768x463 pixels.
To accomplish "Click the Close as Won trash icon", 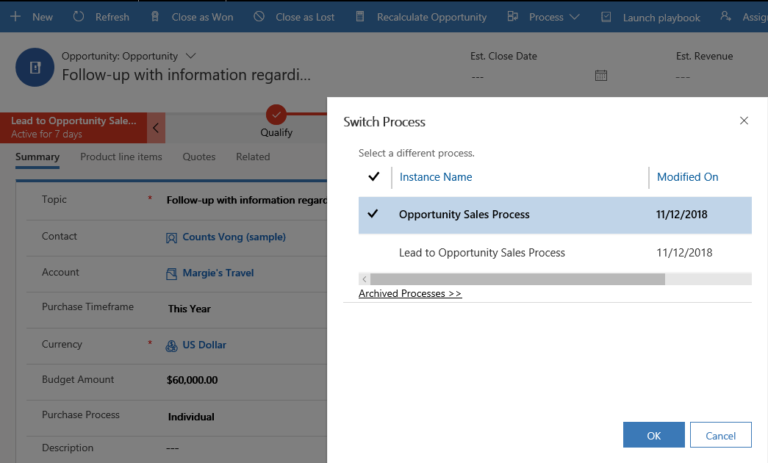I will coord(154,17).
